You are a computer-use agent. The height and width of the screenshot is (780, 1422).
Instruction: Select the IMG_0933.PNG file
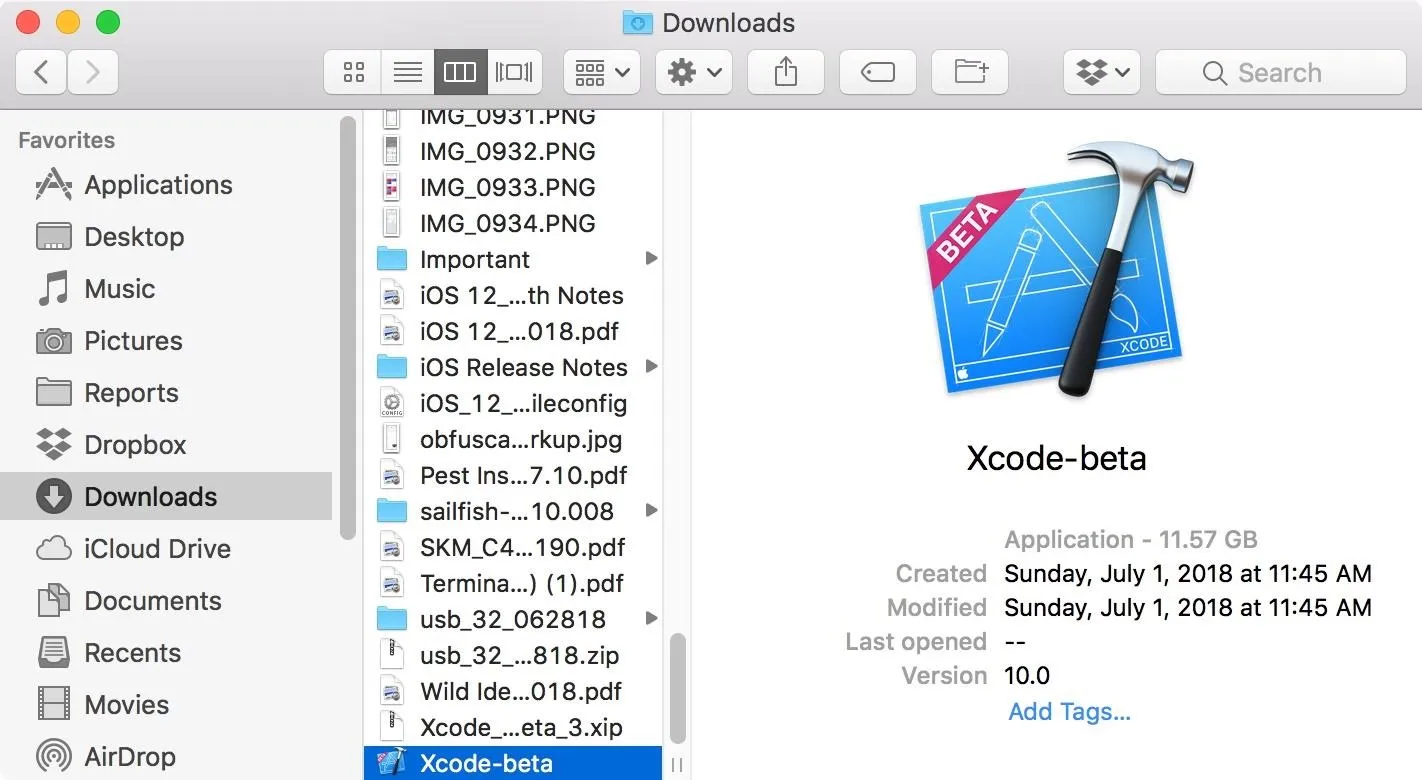click(x=513, y=187)
